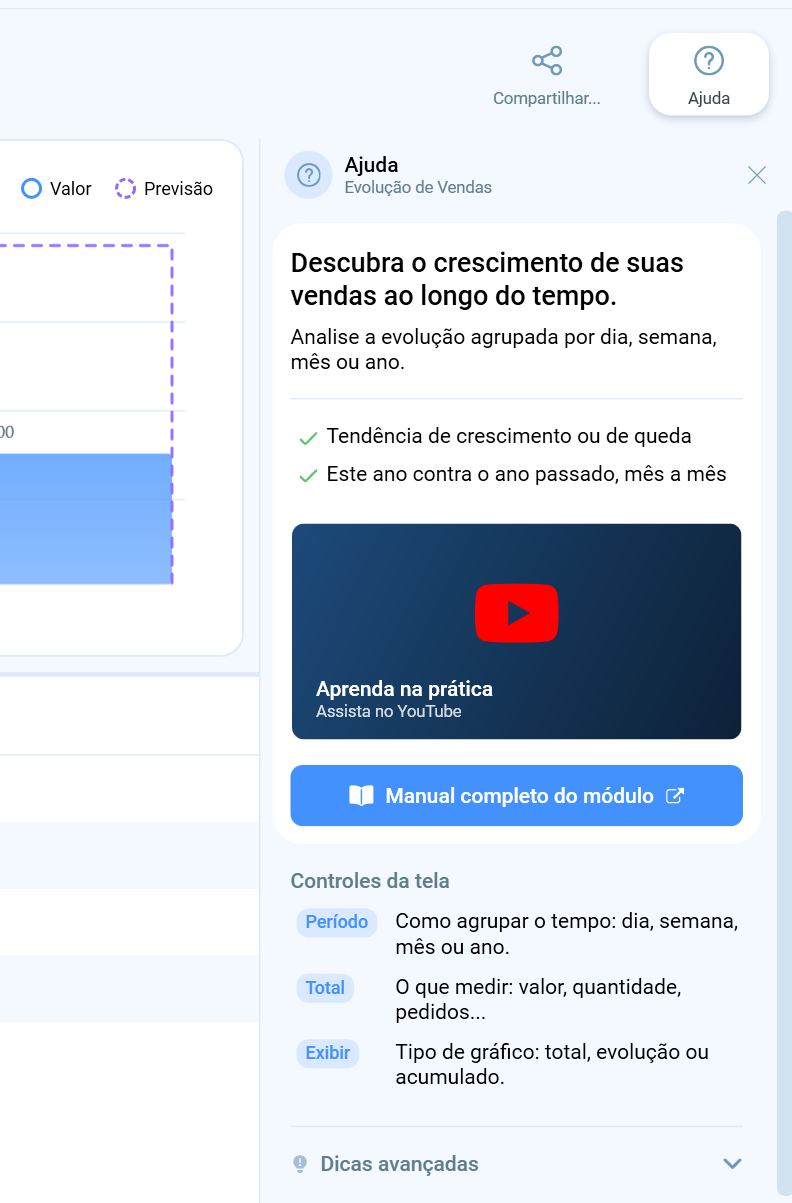Click the 'Controles da tela' heading
Image resolution: width=792 pixels, height=1203 pixels.
pyautogui.click(x=370, y=881)
